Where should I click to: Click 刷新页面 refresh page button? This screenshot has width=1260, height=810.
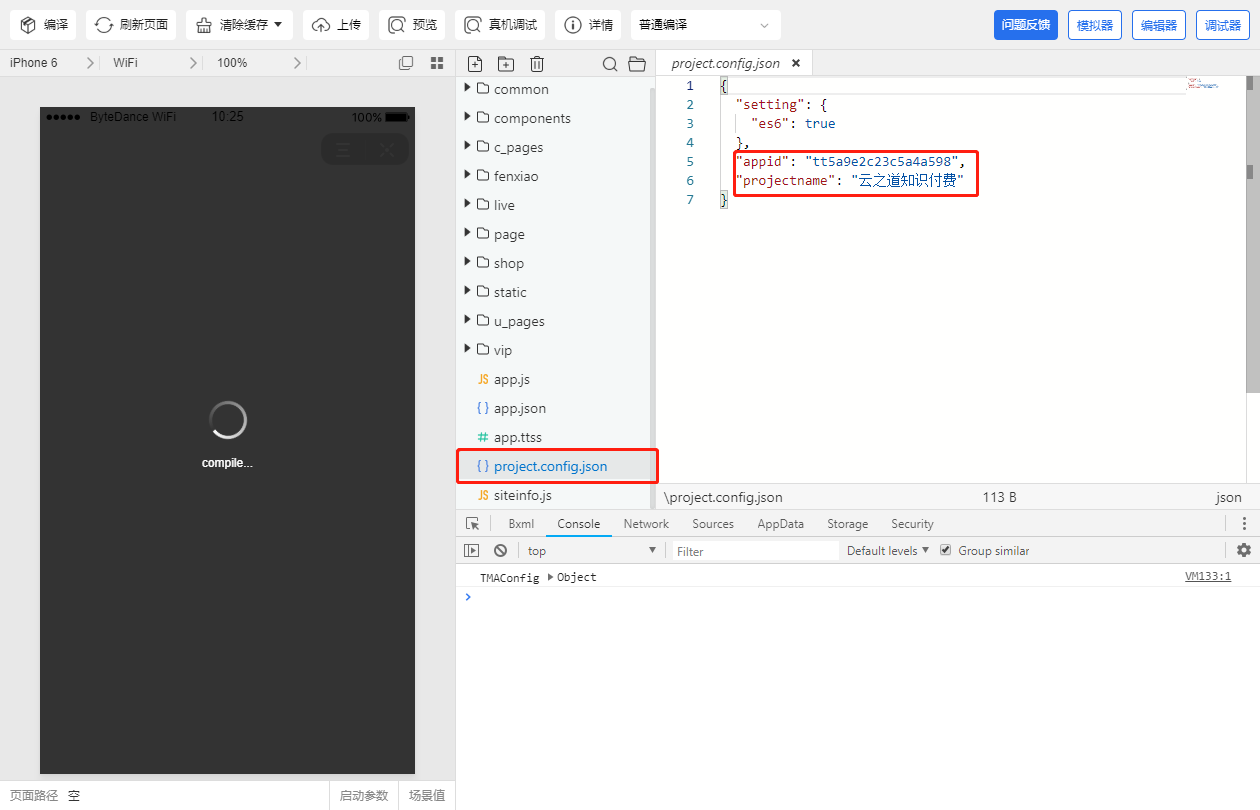pos(131,25)
